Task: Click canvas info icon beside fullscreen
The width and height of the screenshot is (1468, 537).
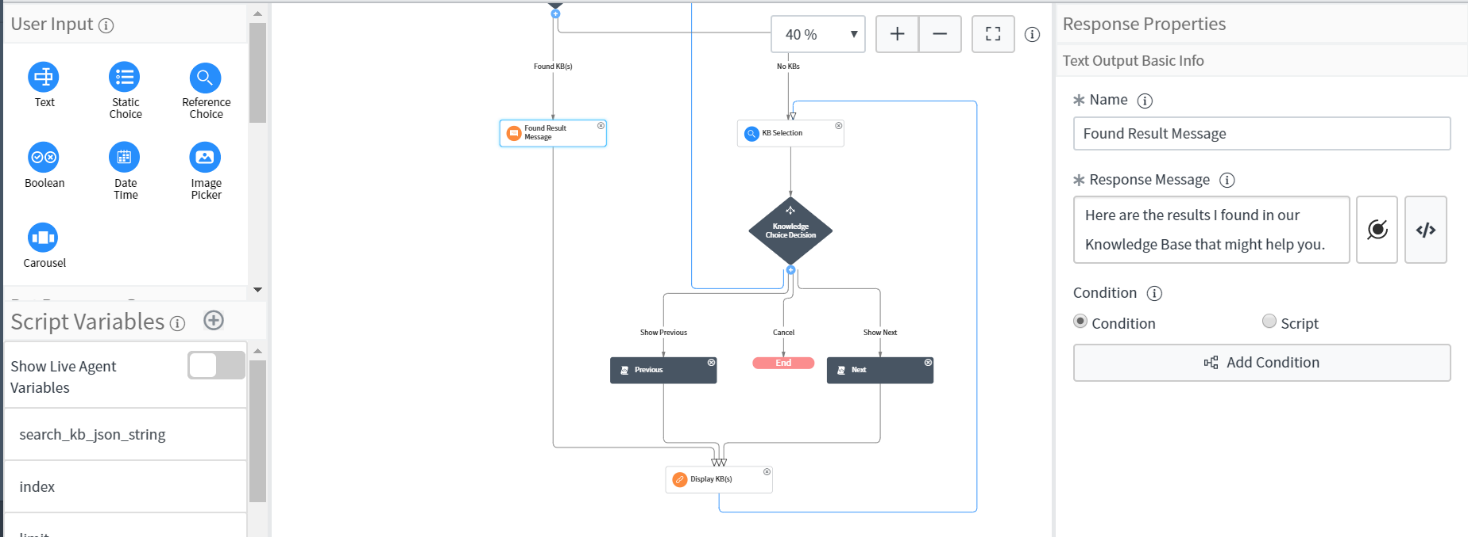Action: (x=1033, y=34)
